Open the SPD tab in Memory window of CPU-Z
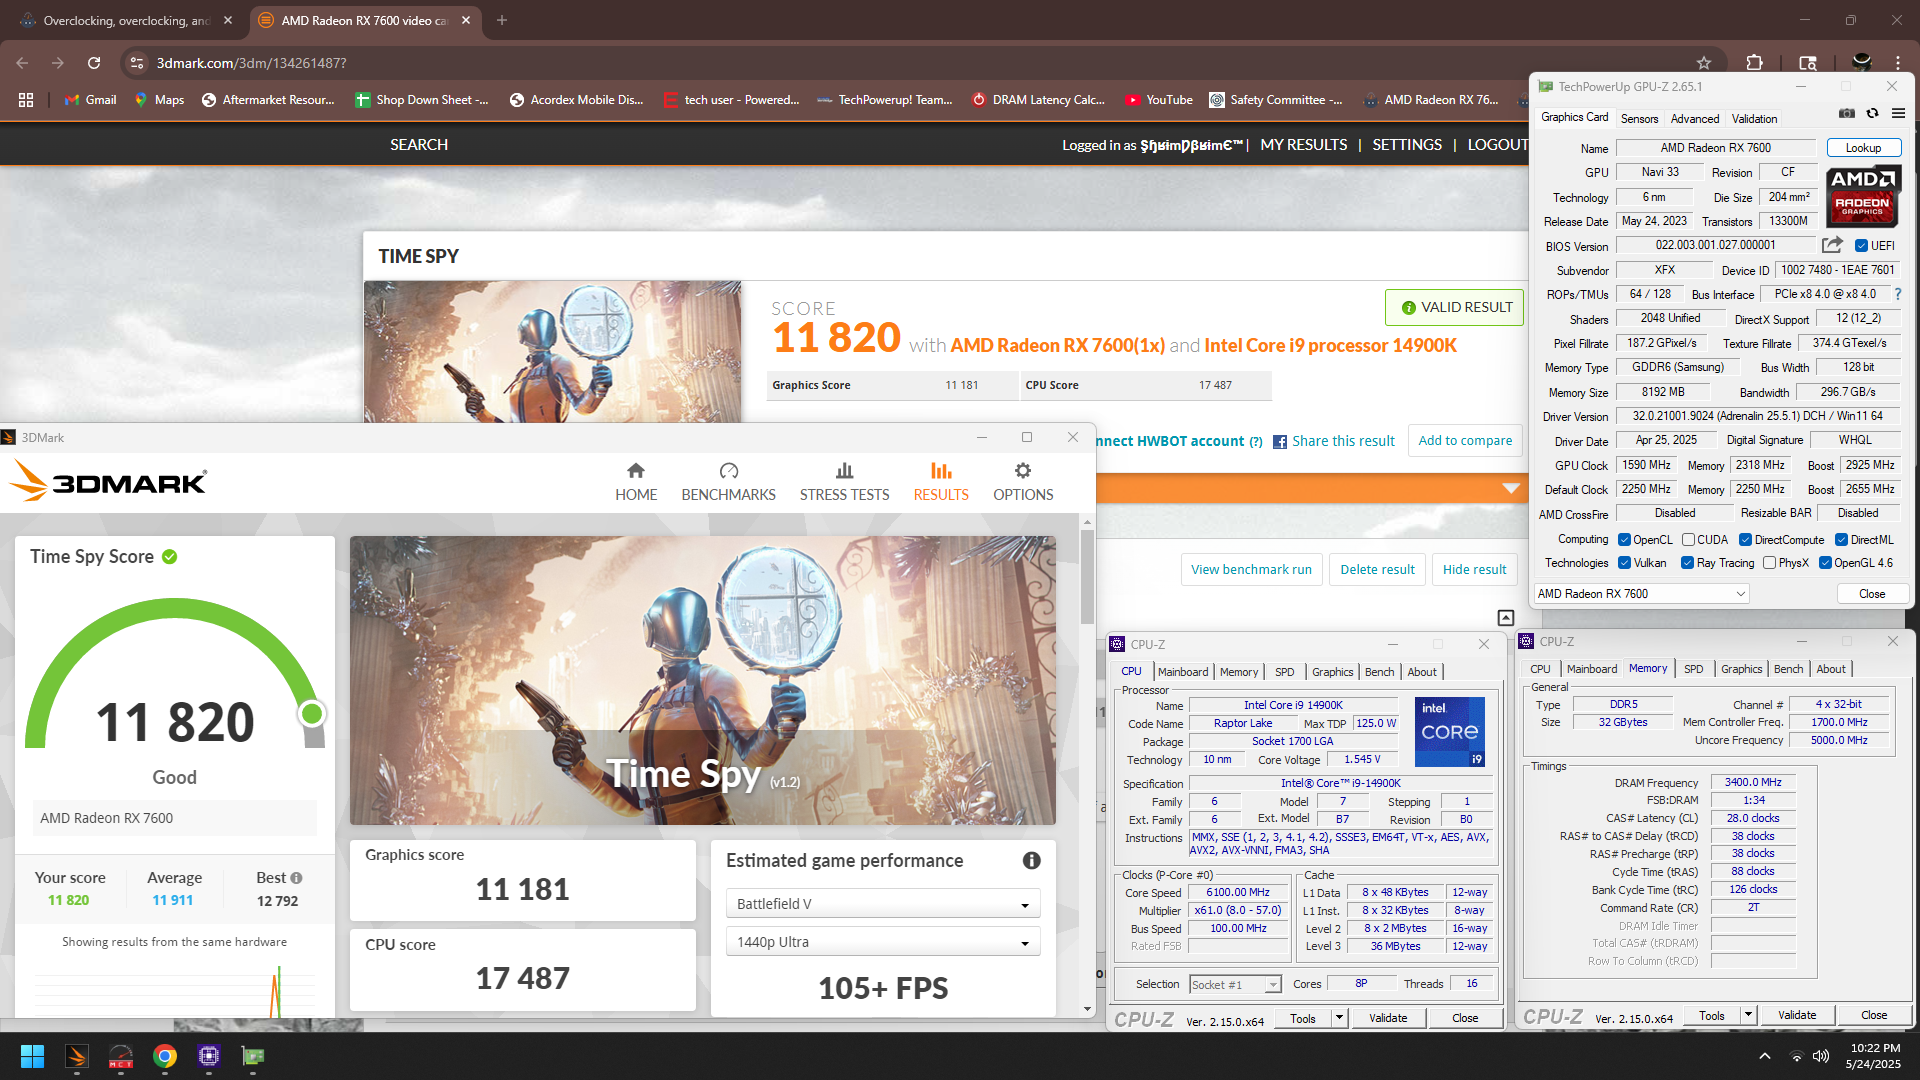Image resolution: width=1920 pixels, height=1080 pixels. [x=1693, y=669]
